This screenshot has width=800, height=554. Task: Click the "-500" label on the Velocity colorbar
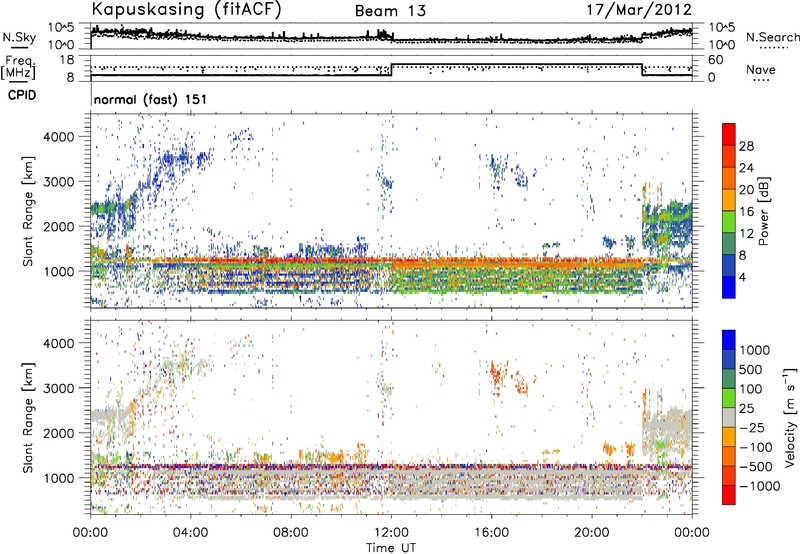pyautogui.click(x=756, y=467)
